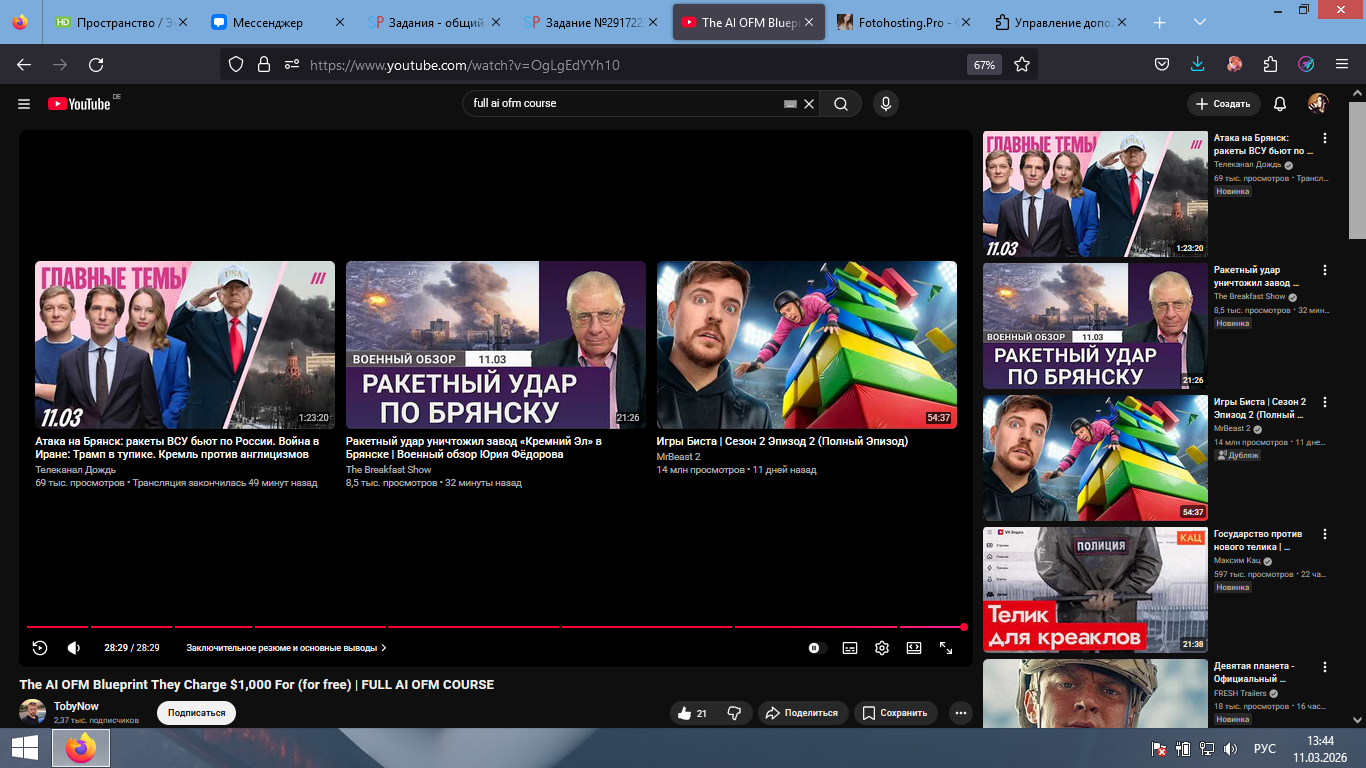Click the video progress bar scrubber
The height and width of the screenshot is (768, 1366).
[963, 627]
